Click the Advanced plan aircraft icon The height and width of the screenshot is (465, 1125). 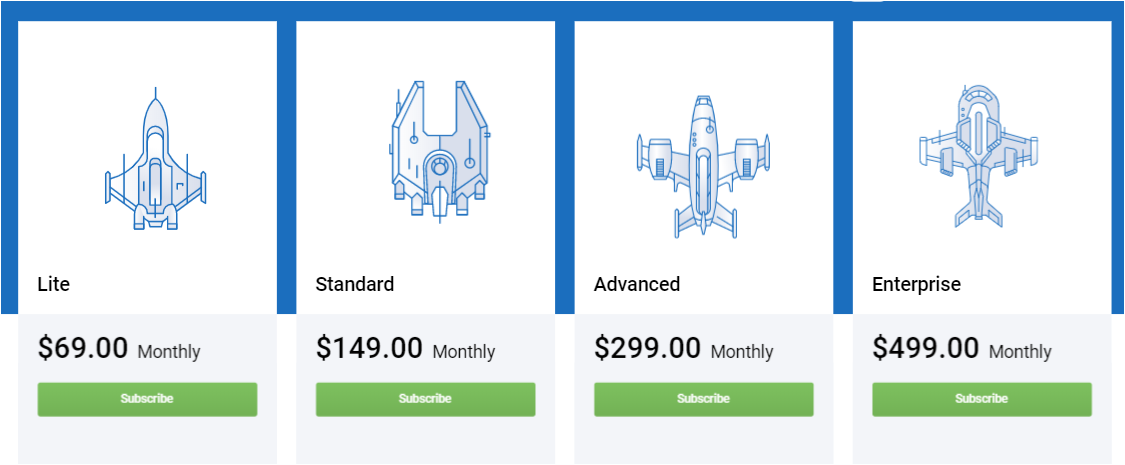click(x=703, y=166)
